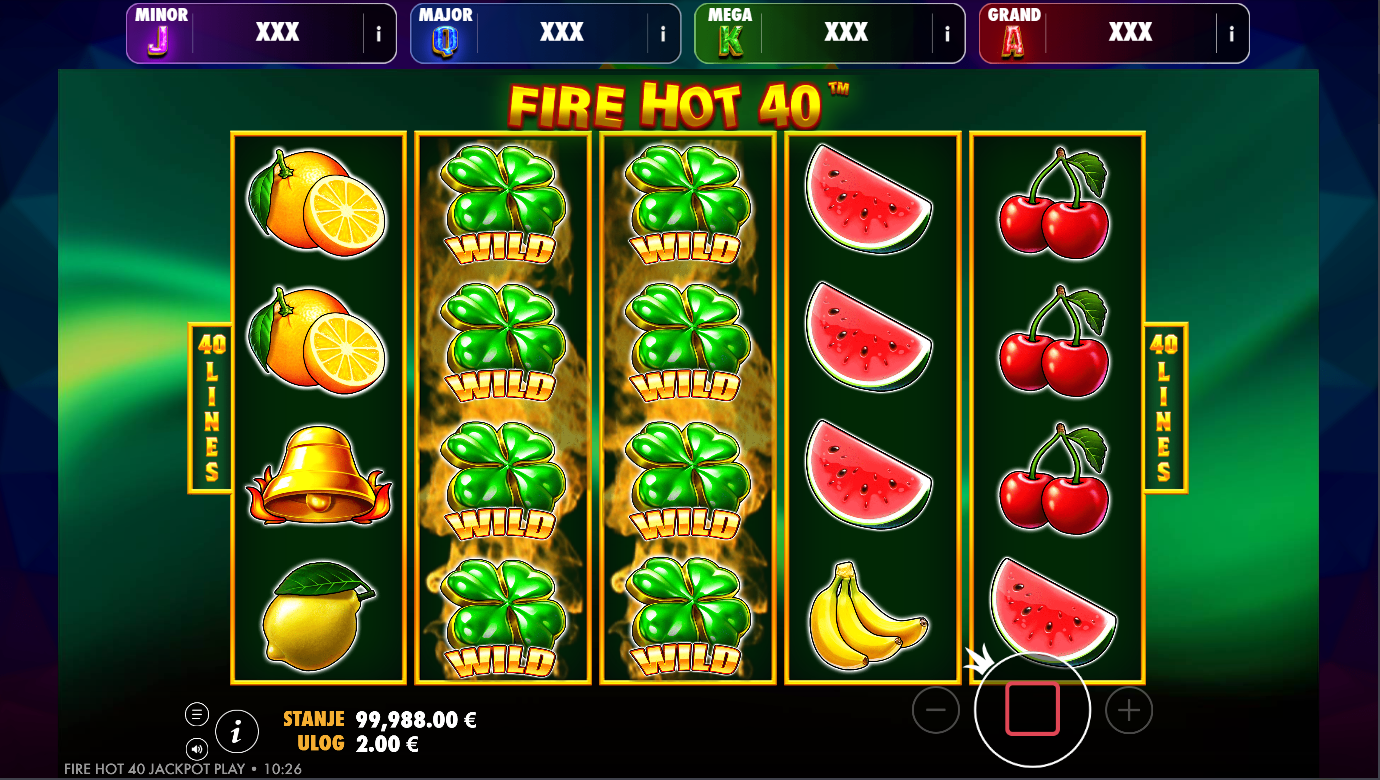The height and width of the screenshot is (780, 1380).
Task: Click the lemon symbol on reel one
Action: pos(317,614)
